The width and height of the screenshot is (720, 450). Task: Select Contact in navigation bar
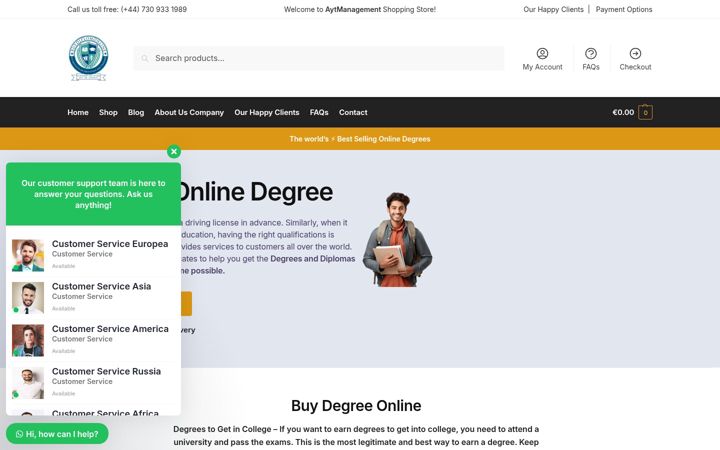coord(353,112)
